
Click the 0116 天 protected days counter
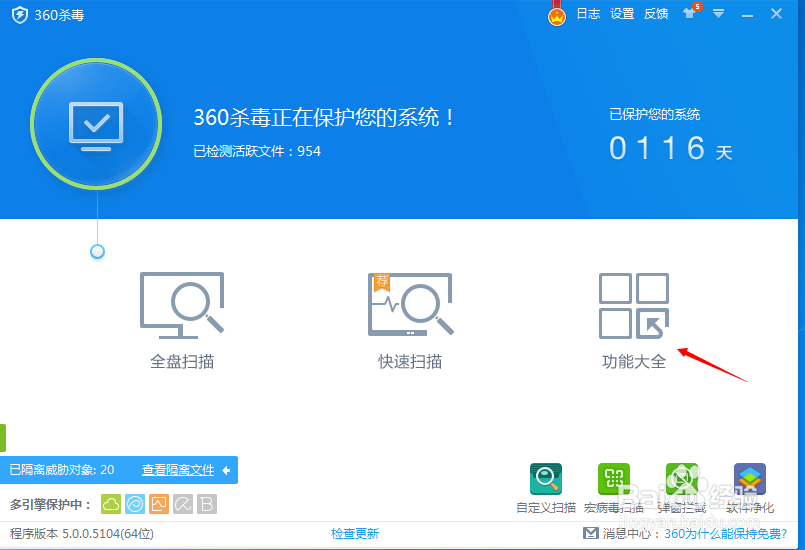pyautogui.click(x=670, y=148)
